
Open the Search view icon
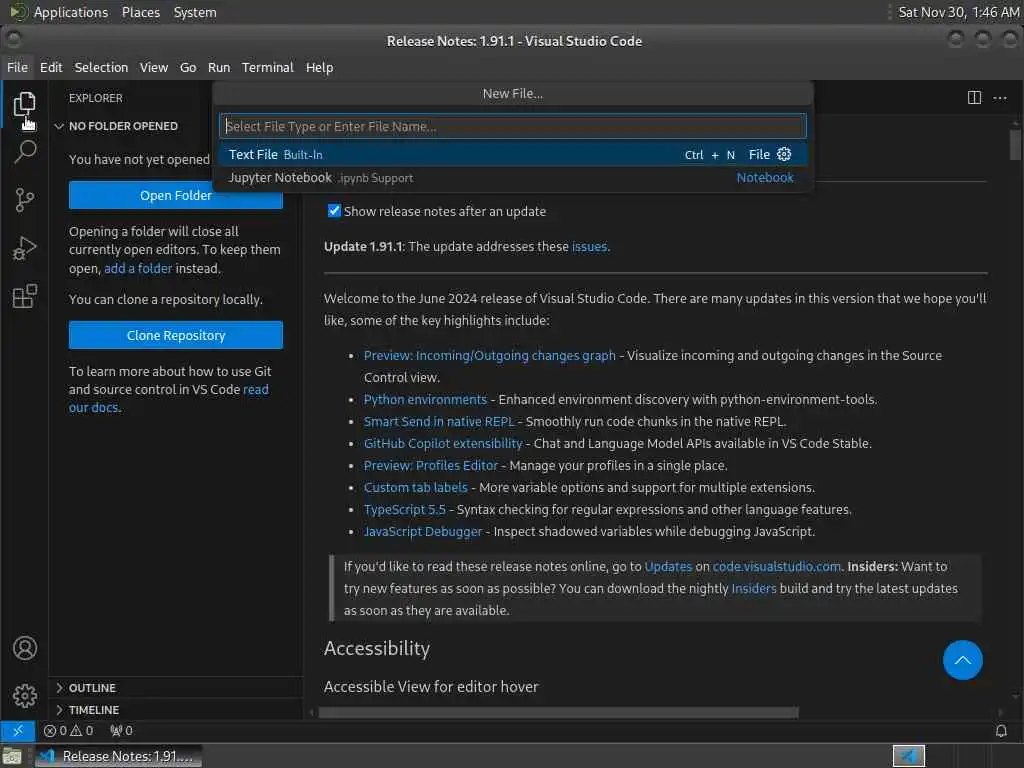click(x=24, y=152)
